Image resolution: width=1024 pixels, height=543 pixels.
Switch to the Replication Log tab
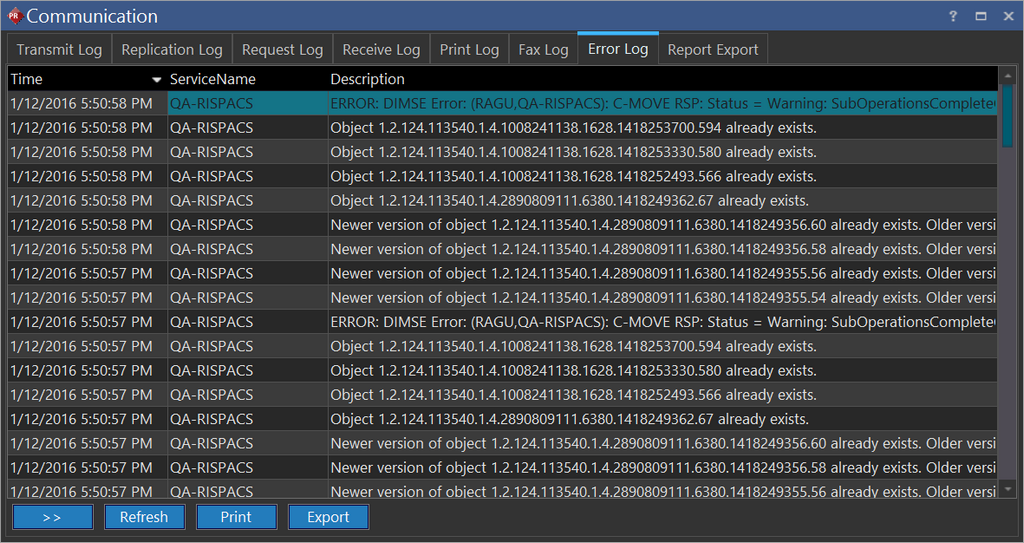[172, 49]
